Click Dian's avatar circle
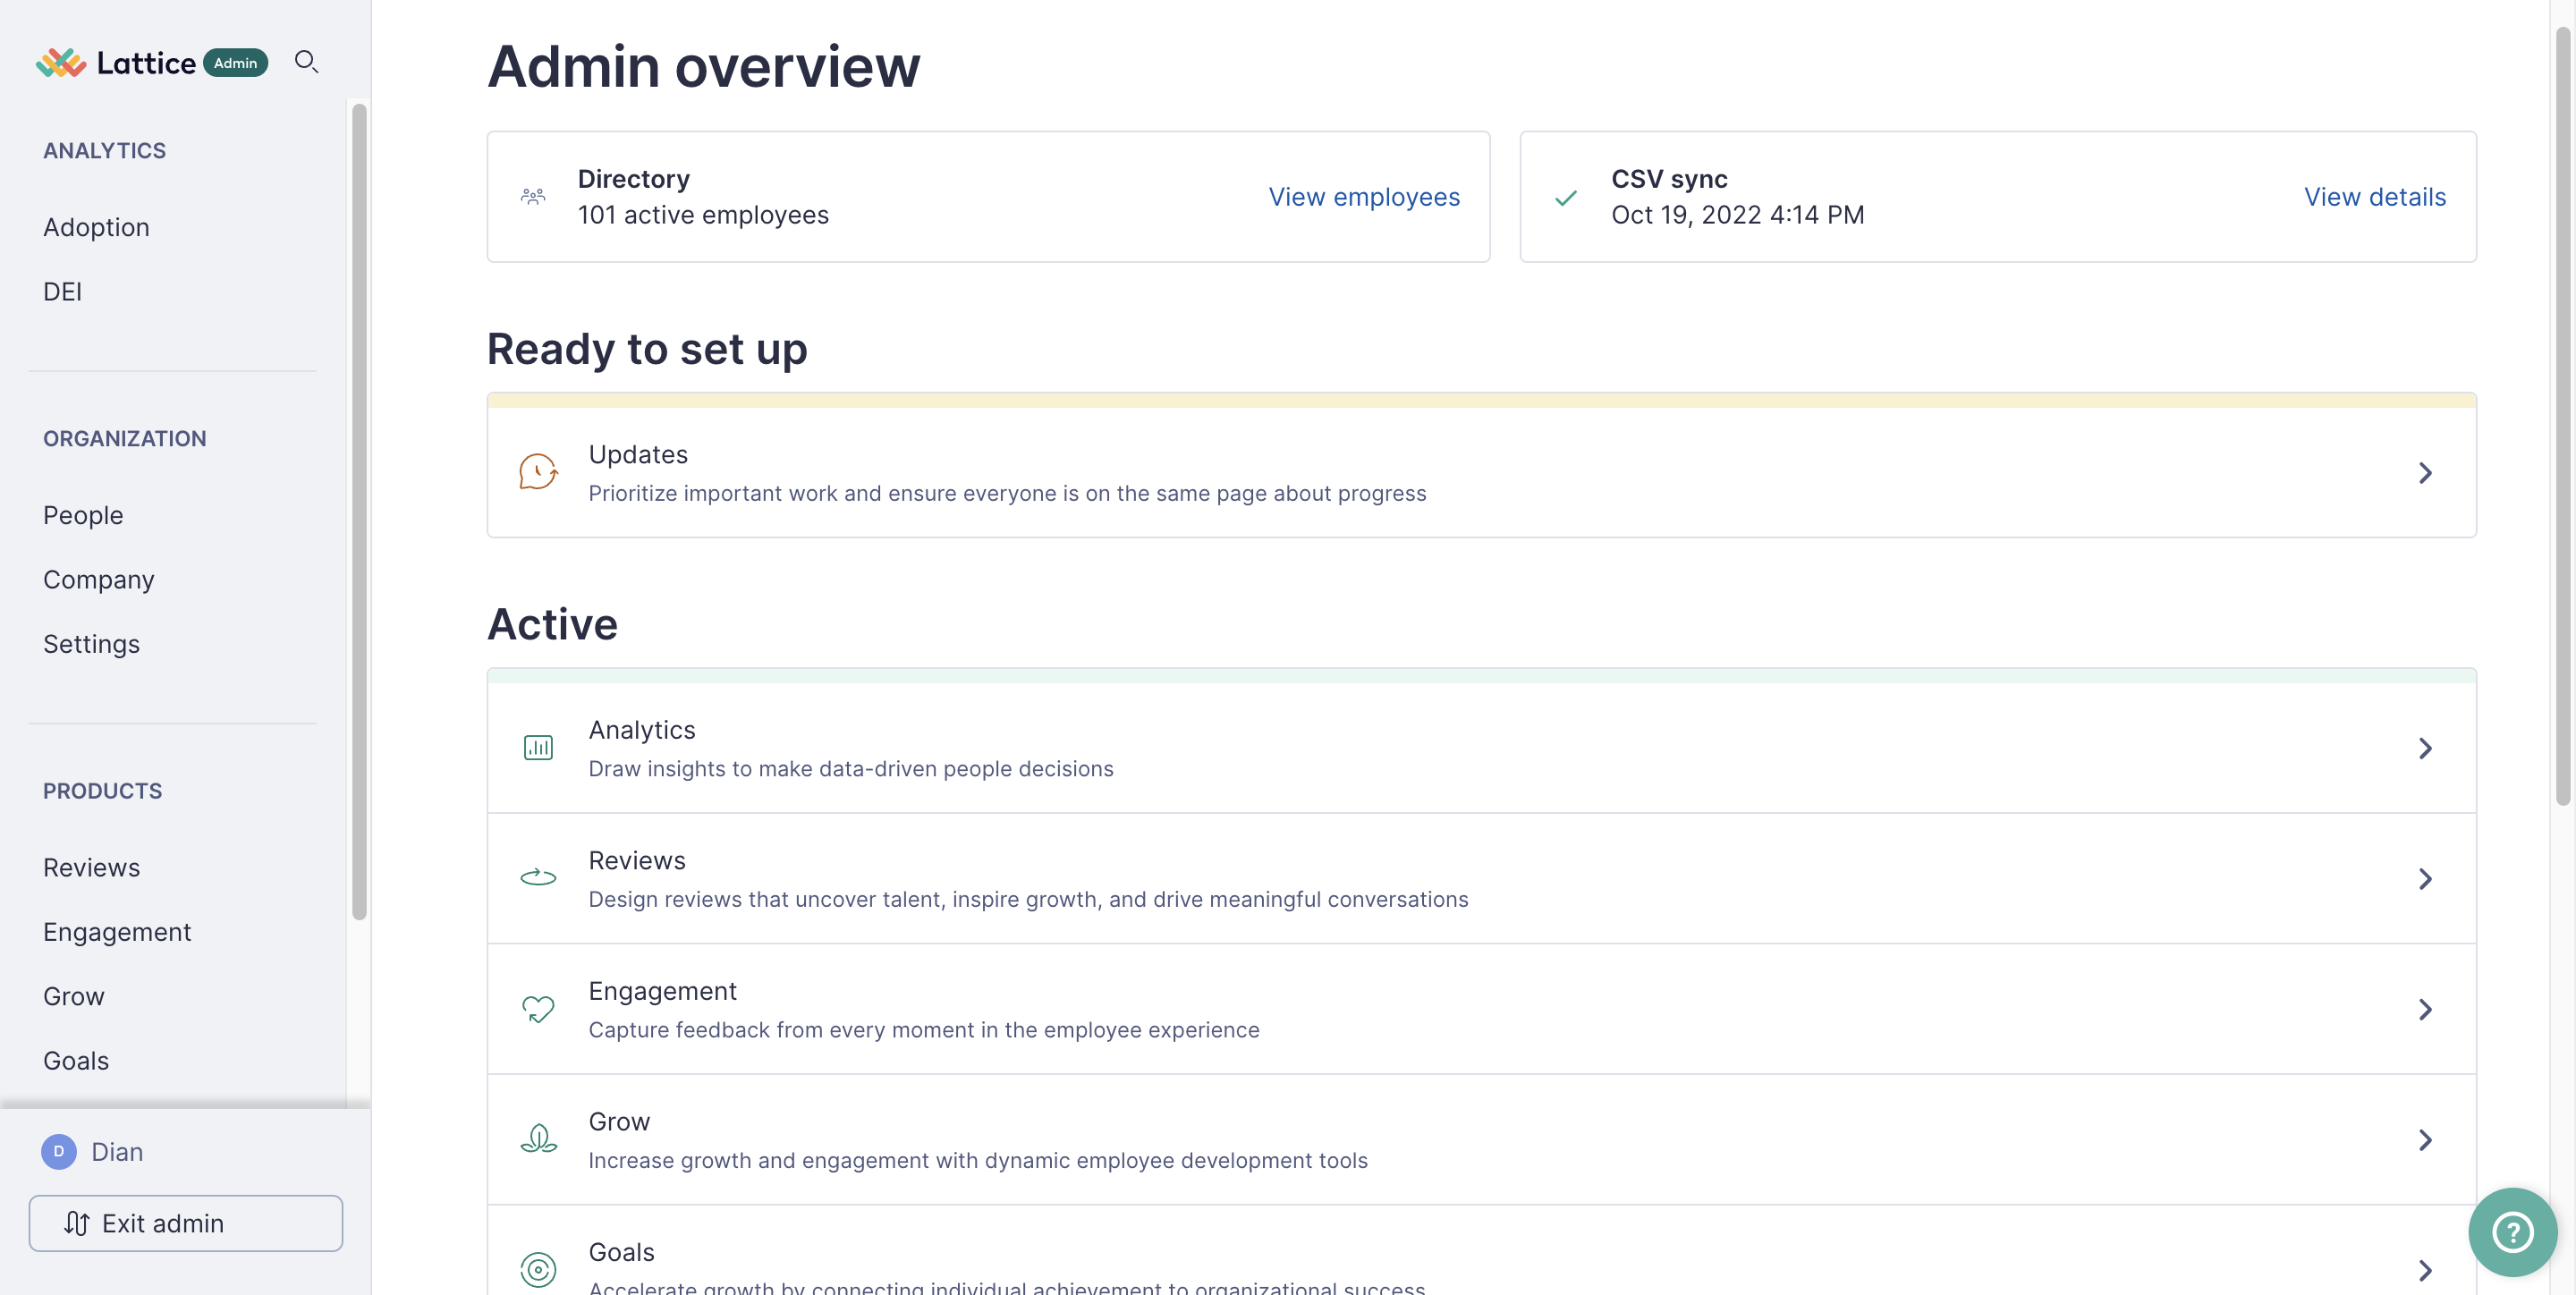 58,1151
